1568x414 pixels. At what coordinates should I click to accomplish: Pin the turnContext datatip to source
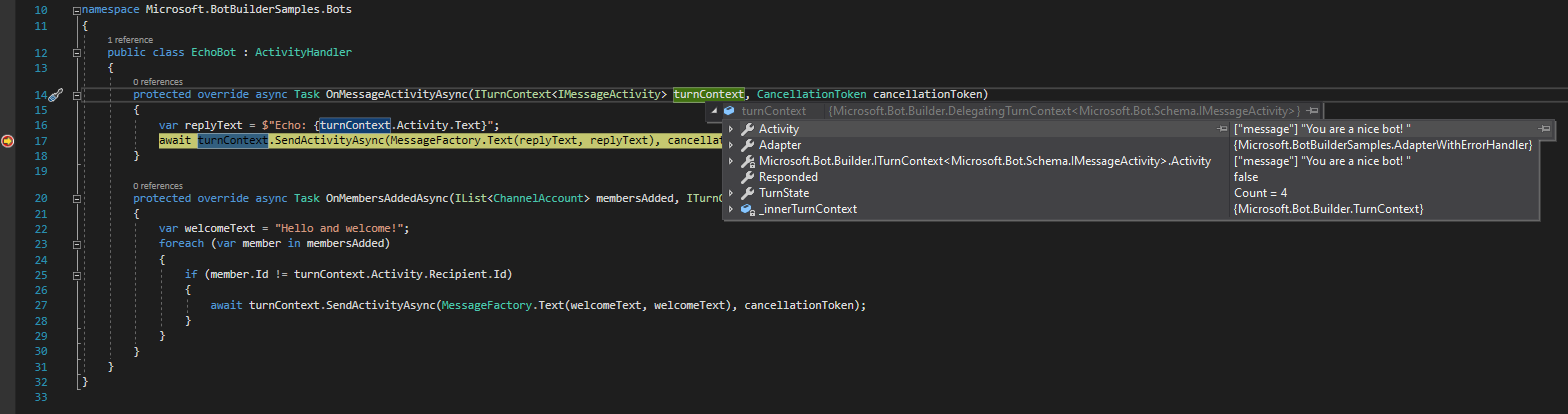pos(1312,110)
